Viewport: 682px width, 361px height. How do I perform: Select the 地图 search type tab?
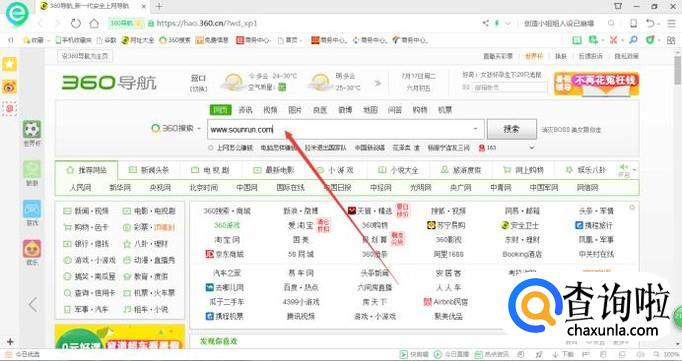[x=370, y=110]
